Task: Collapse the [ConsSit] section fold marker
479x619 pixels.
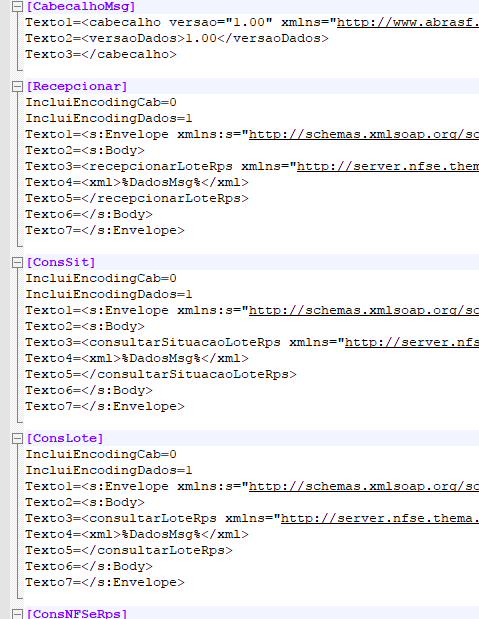Action: (17, 263)
